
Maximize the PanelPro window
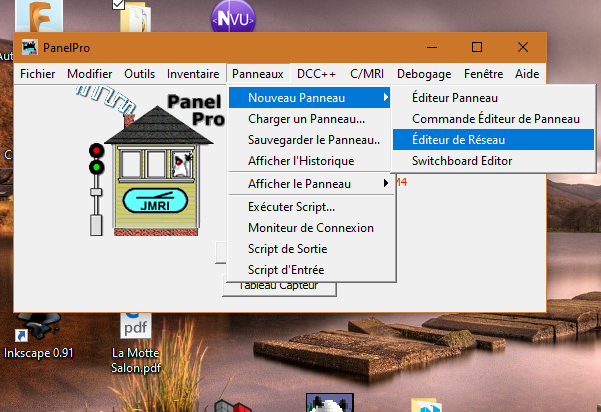point(477,47)
